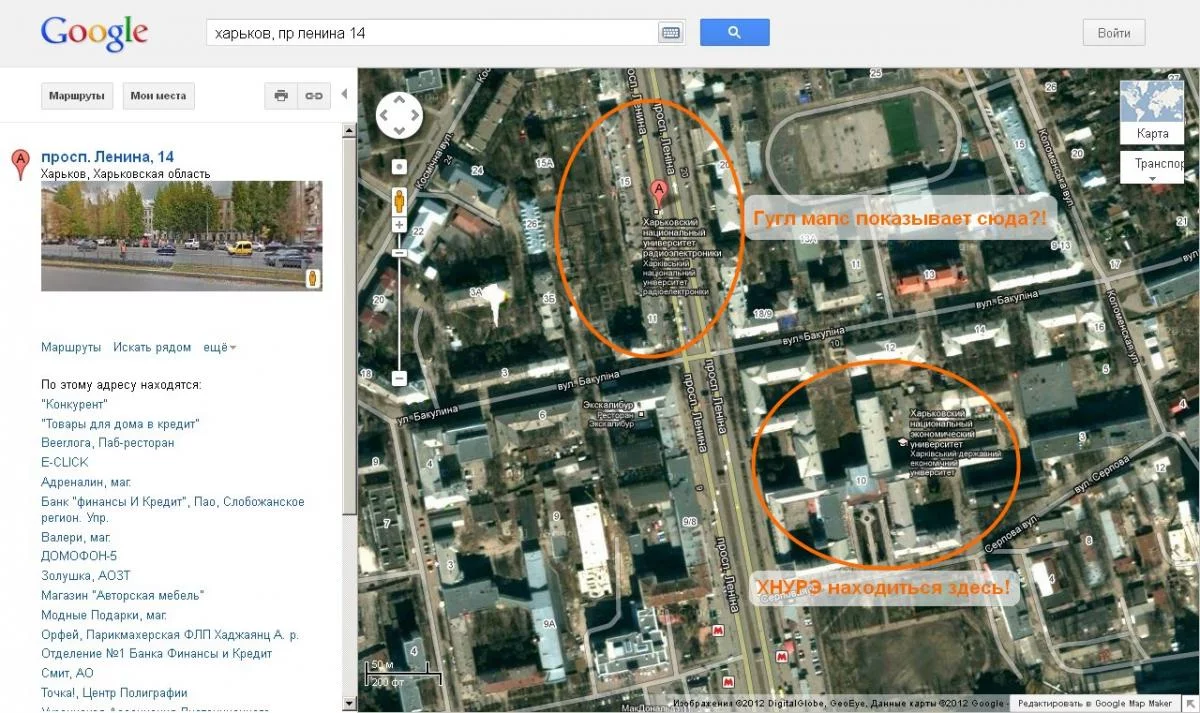Click pegman icon on street photo thumbnail
Viewport: 1200px width, 713px height.
pos(310,277)
